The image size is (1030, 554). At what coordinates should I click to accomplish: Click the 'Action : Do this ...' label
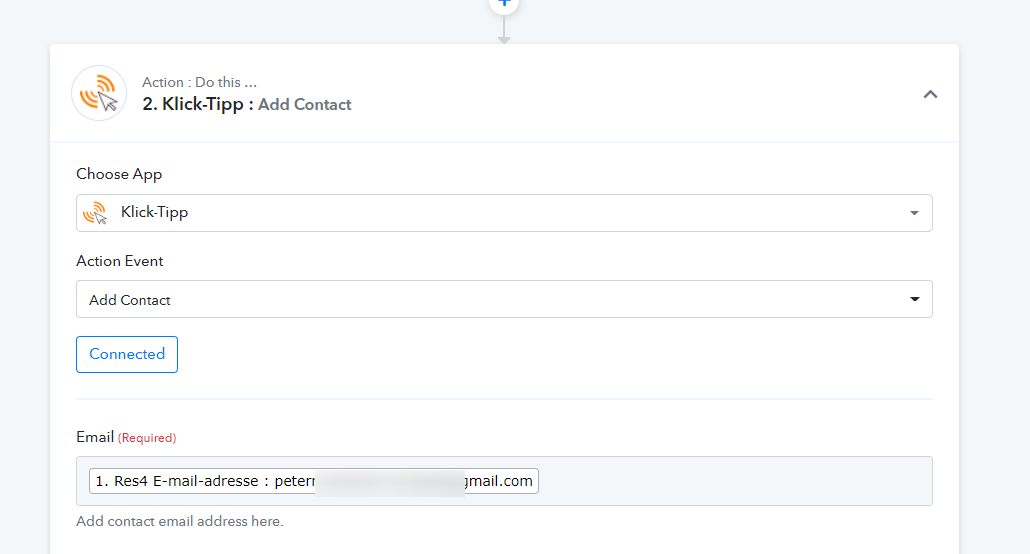[x=200, y=82]
